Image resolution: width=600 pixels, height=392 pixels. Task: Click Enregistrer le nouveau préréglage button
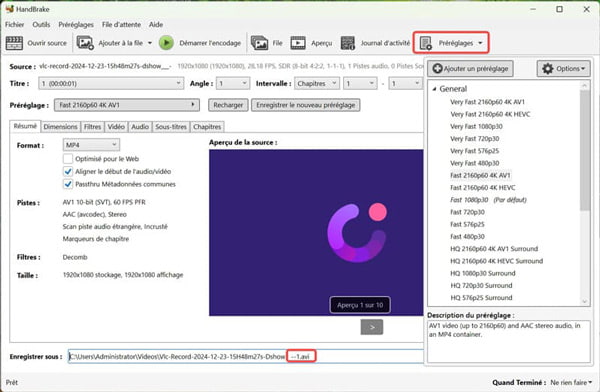[x=306, y=105]
